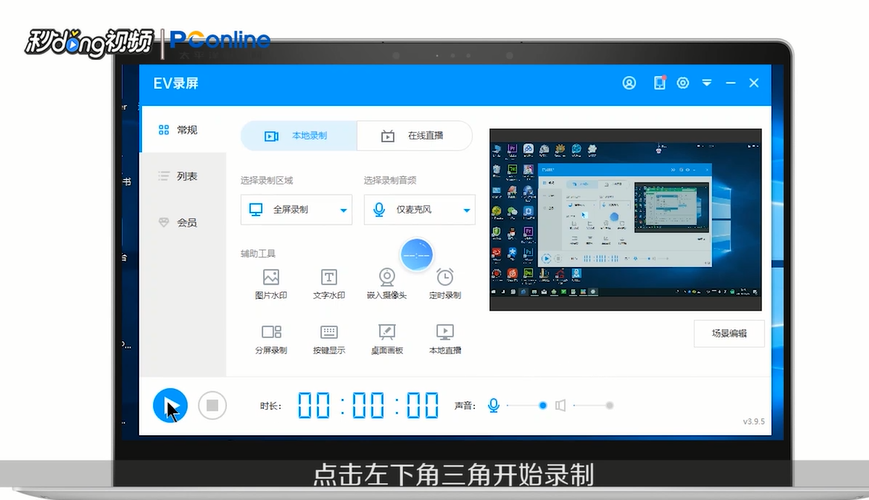869x500 pixels.
Task: Enable the 按键显示 keystroke display tool
Action: click(329, 339)
